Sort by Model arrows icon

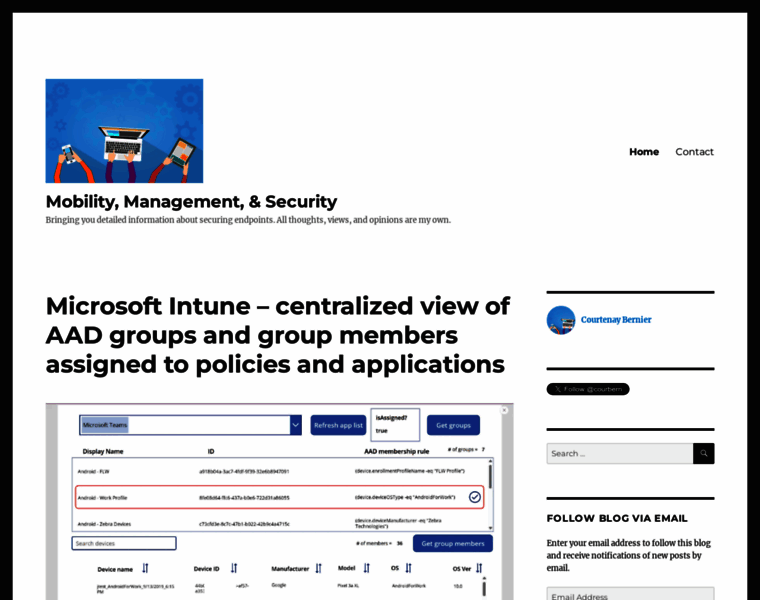366,568
